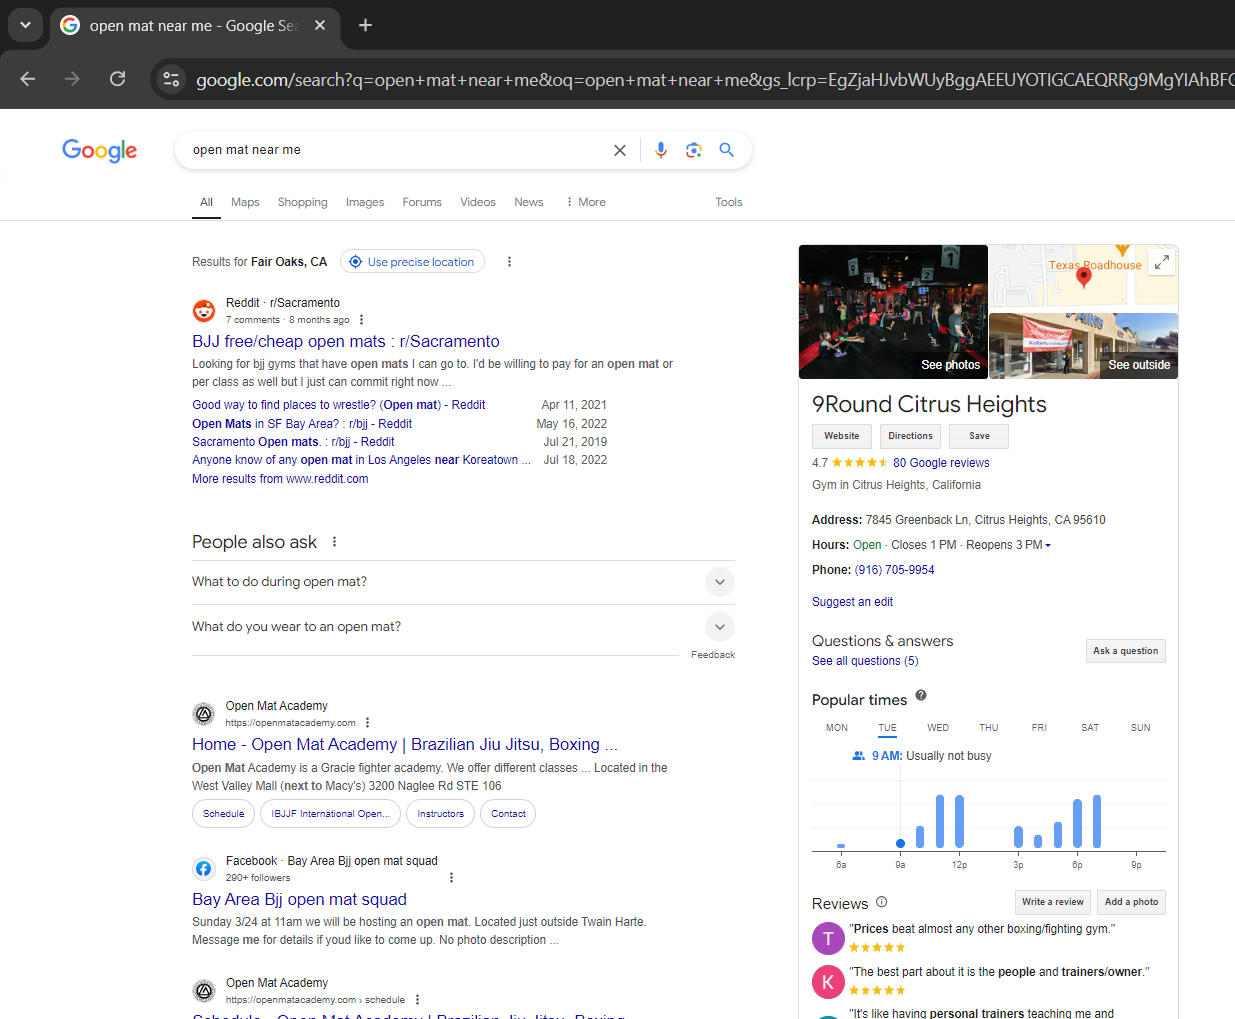The width and height of the screenshot is (1235, 1019).
Task: Click the Write a review button
Action: tap(1053, 902)
